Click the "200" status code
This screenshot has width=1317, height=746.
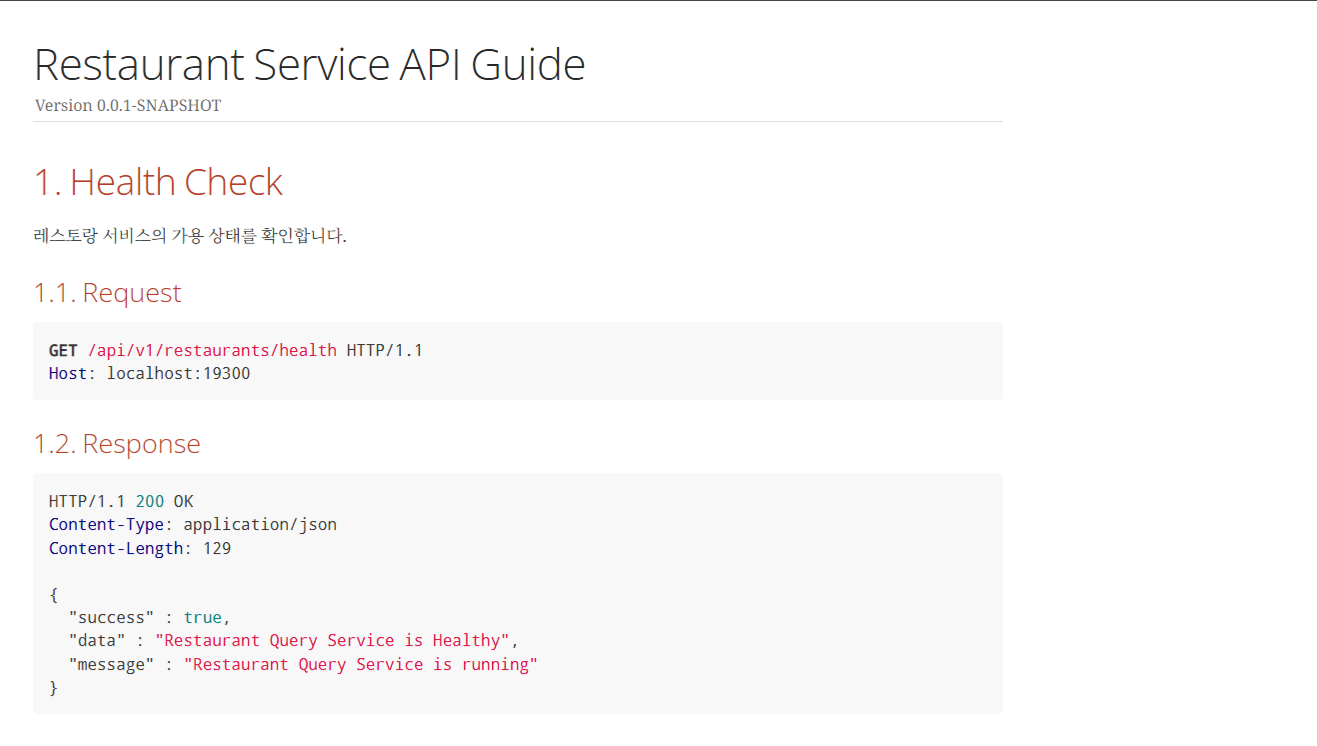[x=149, y=501]
